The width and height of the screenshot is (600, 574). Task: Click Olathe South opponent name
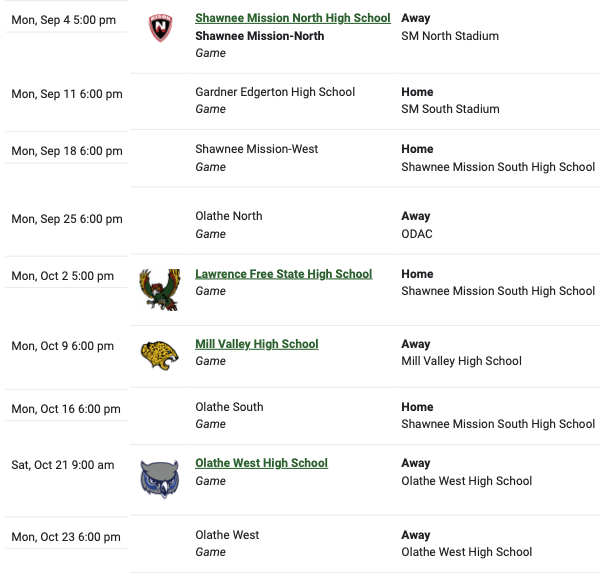coord(229,407)
